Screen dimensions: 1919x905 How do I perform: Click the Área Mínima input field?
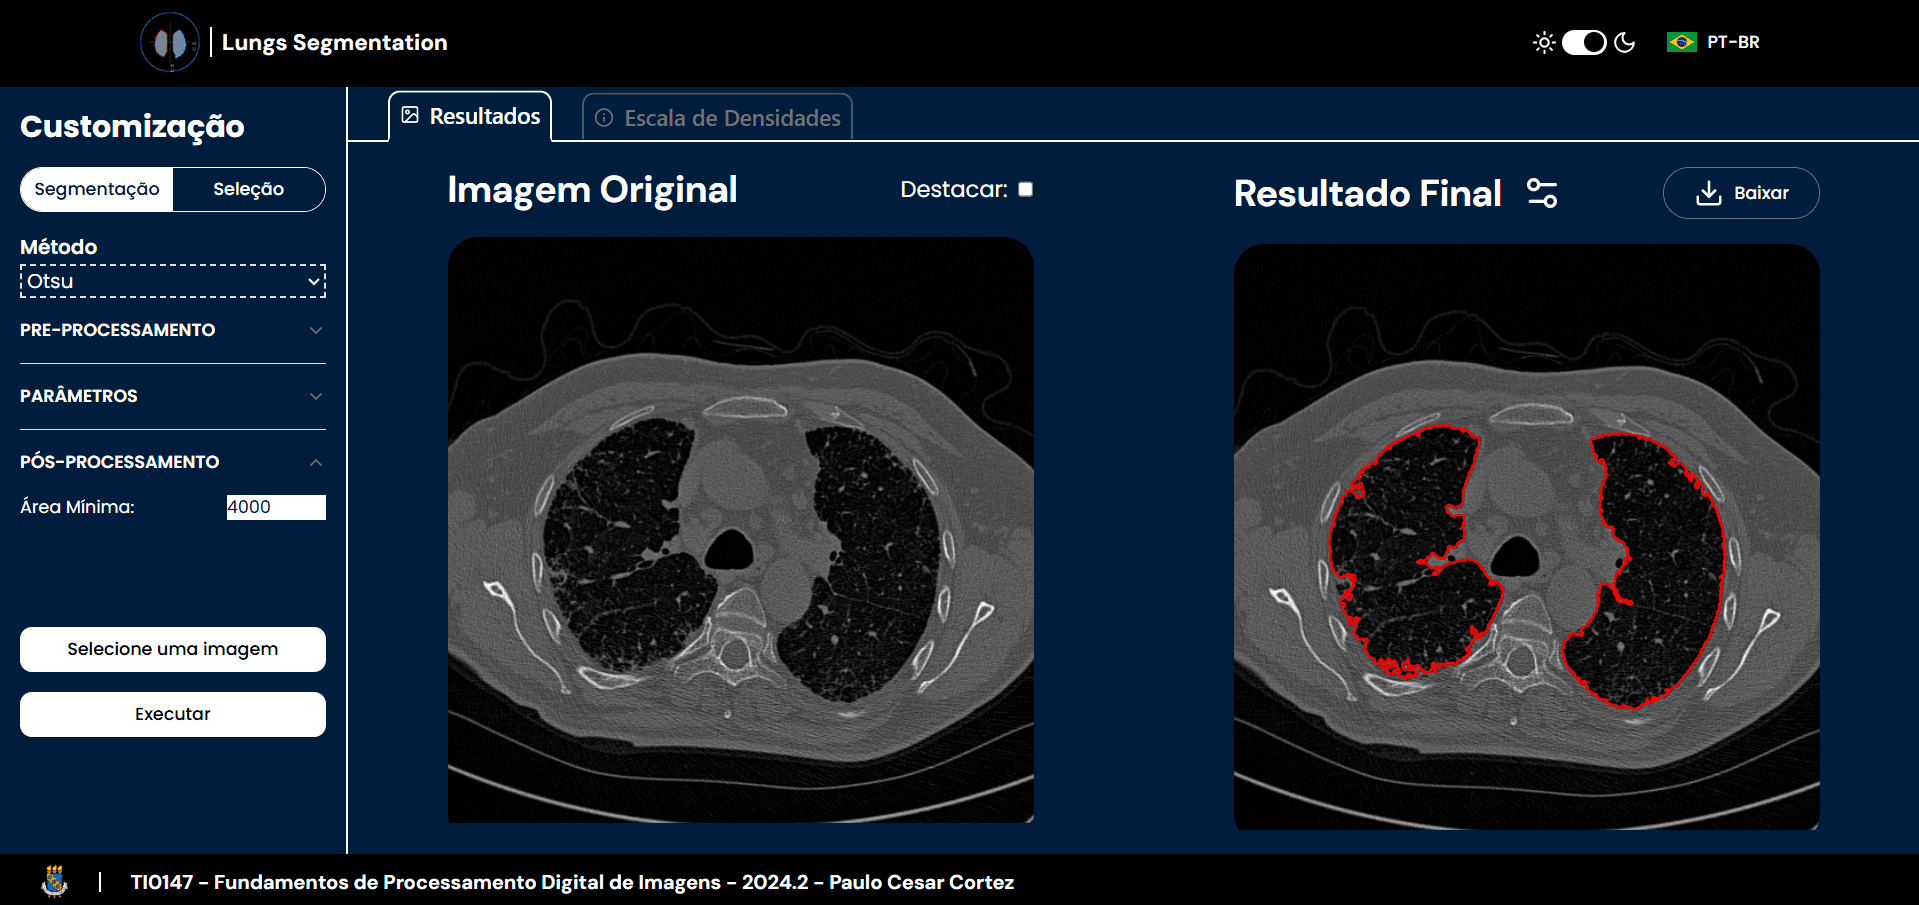pos(276,507)
